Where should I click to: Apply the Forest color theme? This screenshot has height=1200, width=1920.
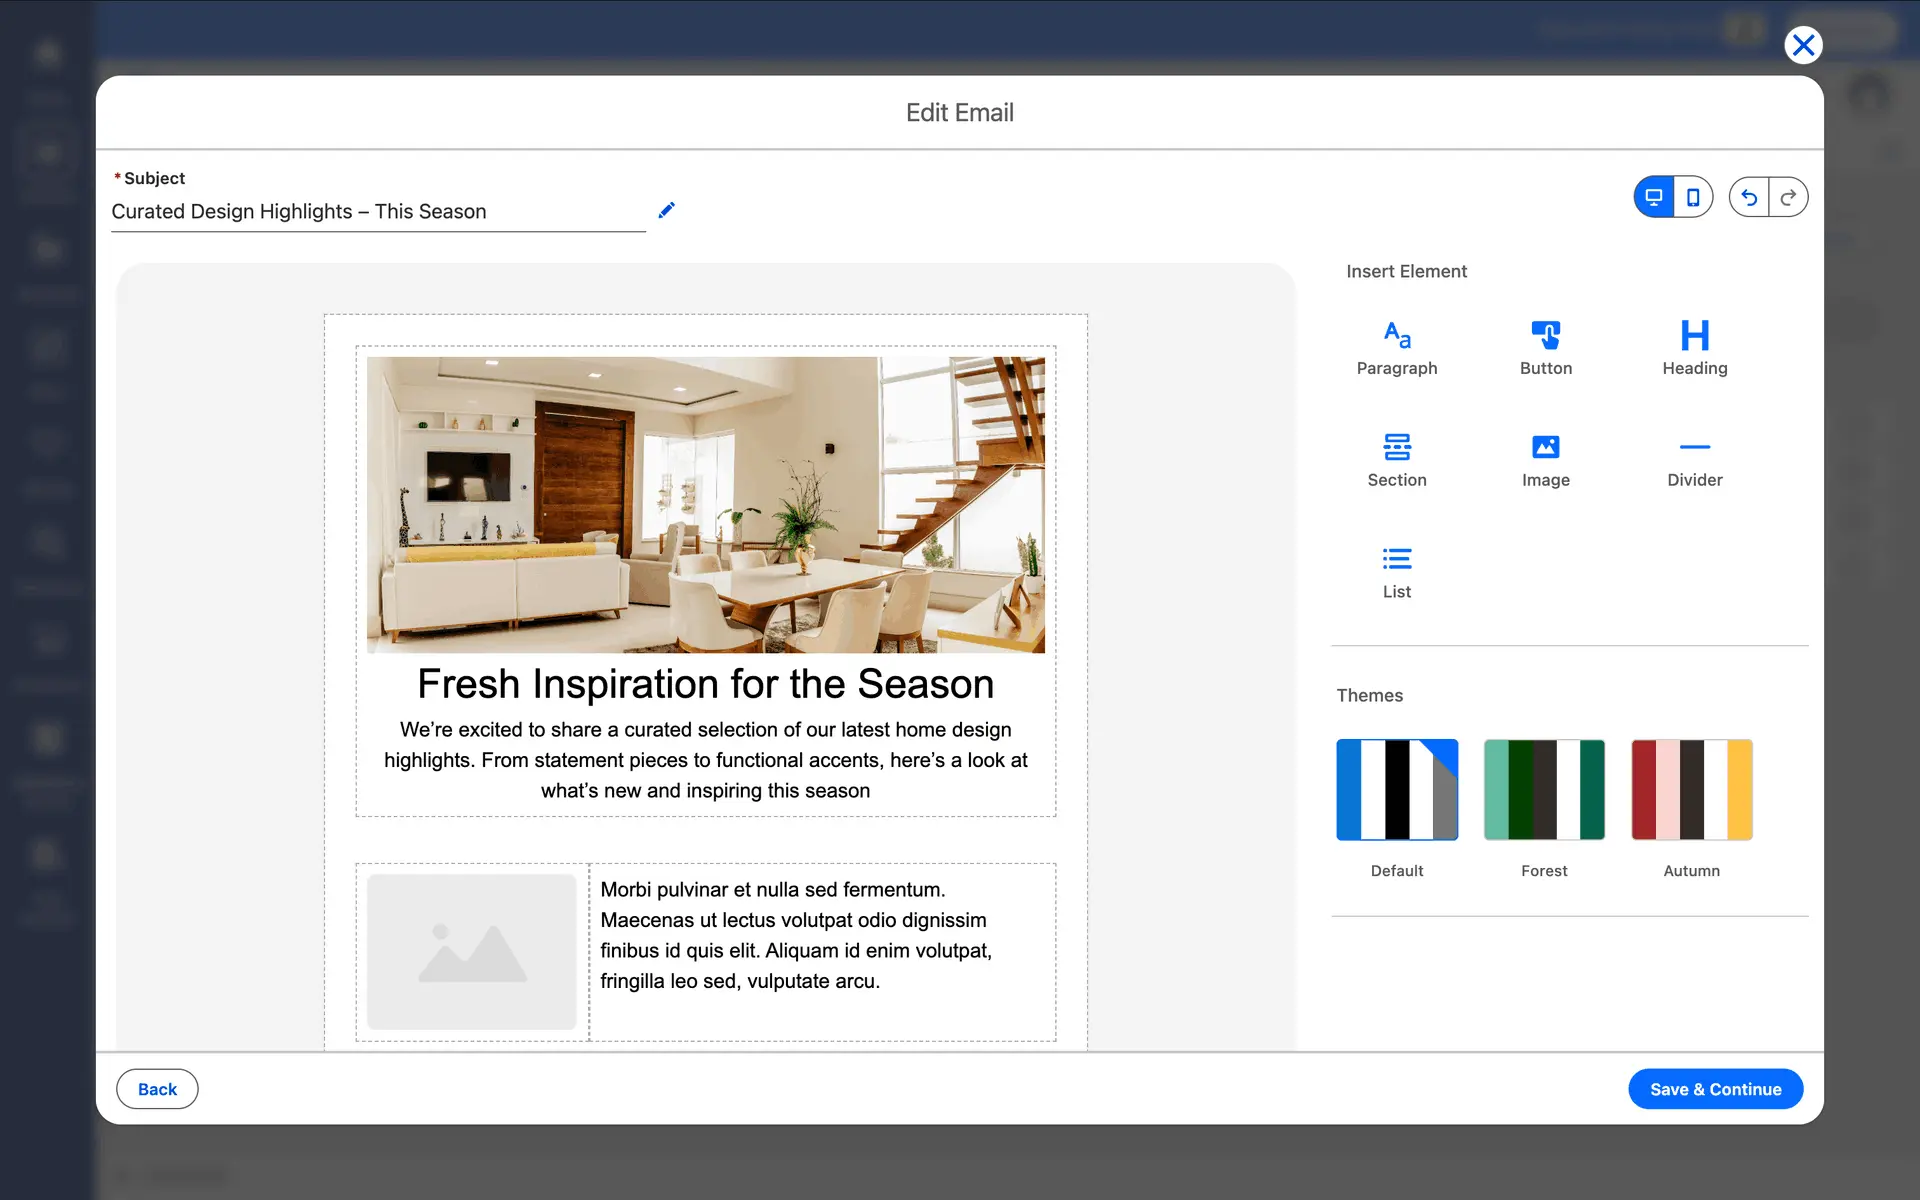[1544, 790]
